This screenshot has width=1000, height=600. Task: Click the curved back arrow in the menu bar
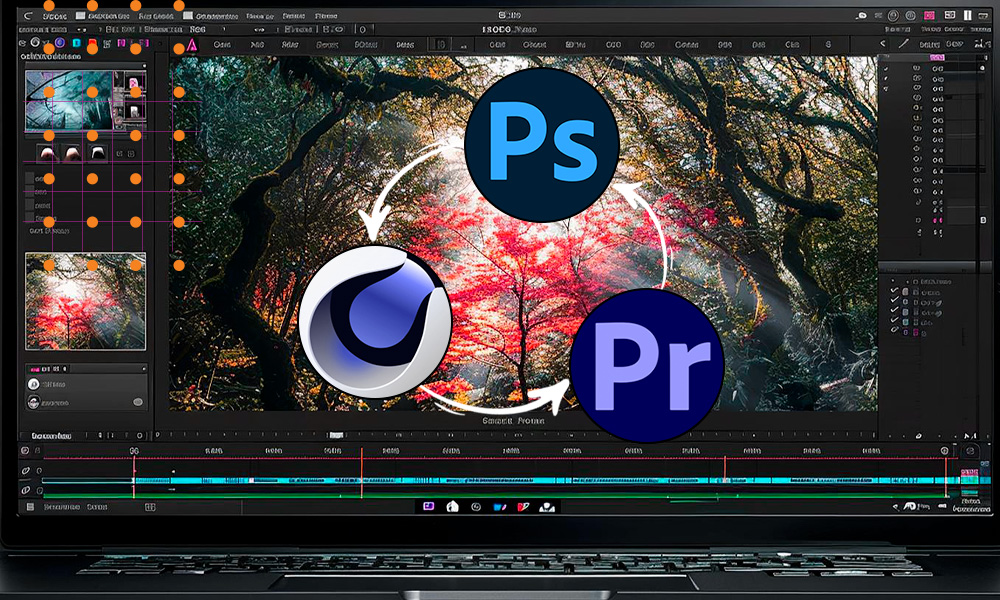click(x=28, y=15)
